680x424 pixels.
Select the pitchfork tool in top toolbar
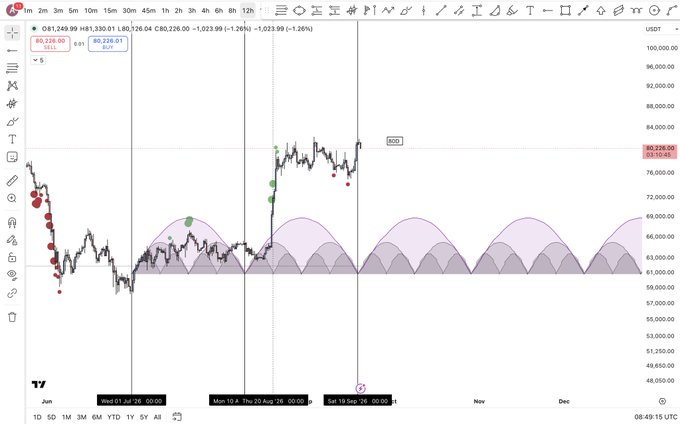(352, 10)
